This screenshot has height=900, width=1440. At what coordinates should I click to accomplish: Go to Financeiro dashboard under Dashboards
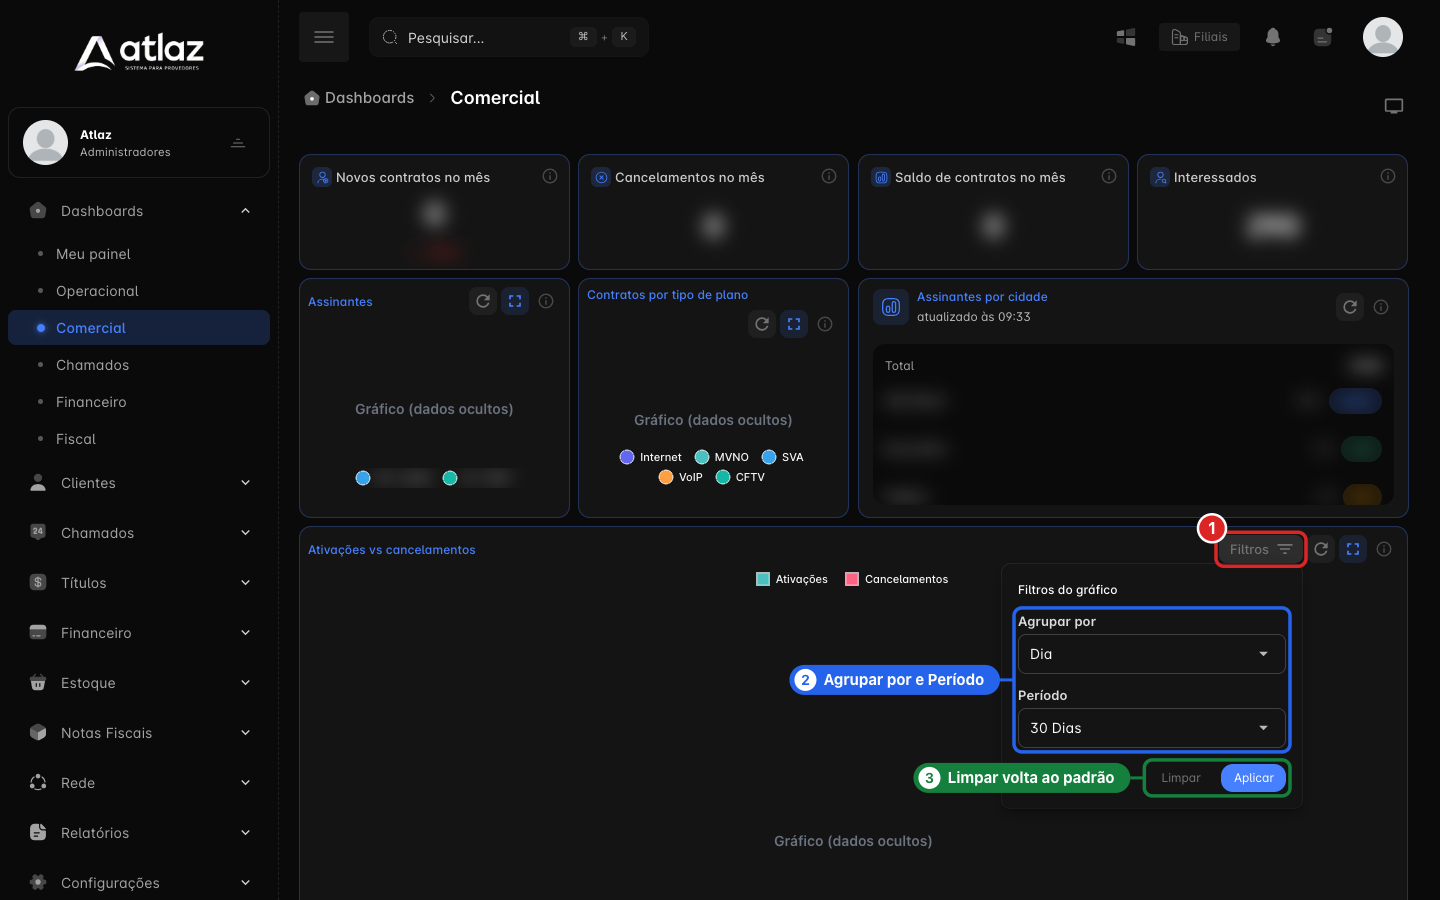click(x=91, y=402)
